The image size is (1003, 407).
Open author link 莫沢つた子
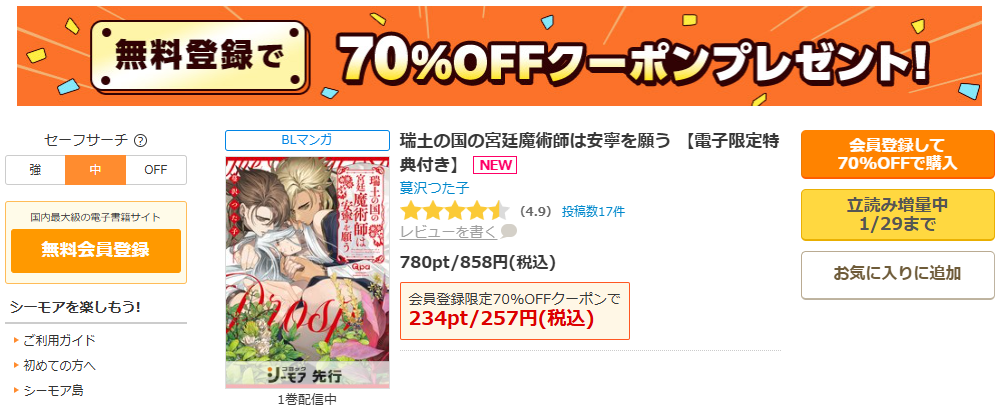[x=434, y=188]
